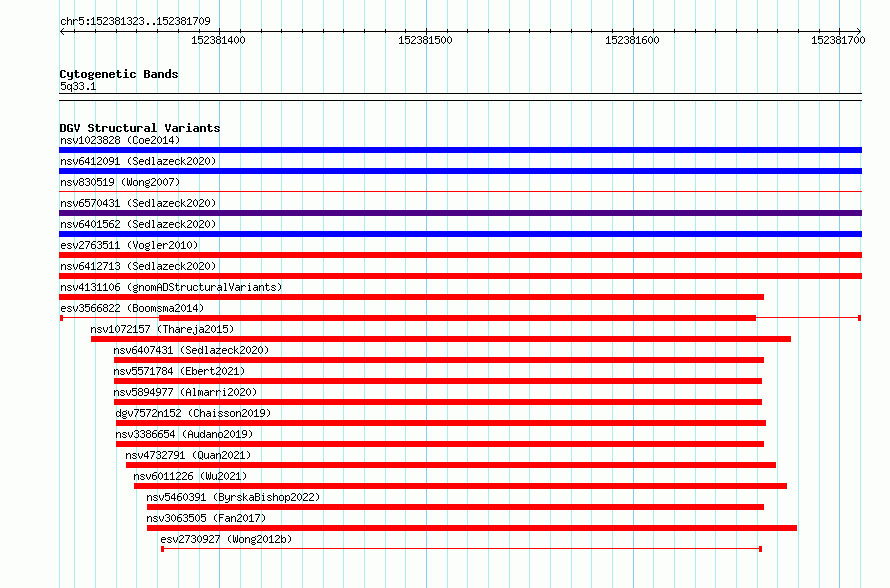Open variant nsv1072157 (Thareja2015) label
Image resolution: width=890 pixels, height=588 pixels.
[x=162, y=329]
